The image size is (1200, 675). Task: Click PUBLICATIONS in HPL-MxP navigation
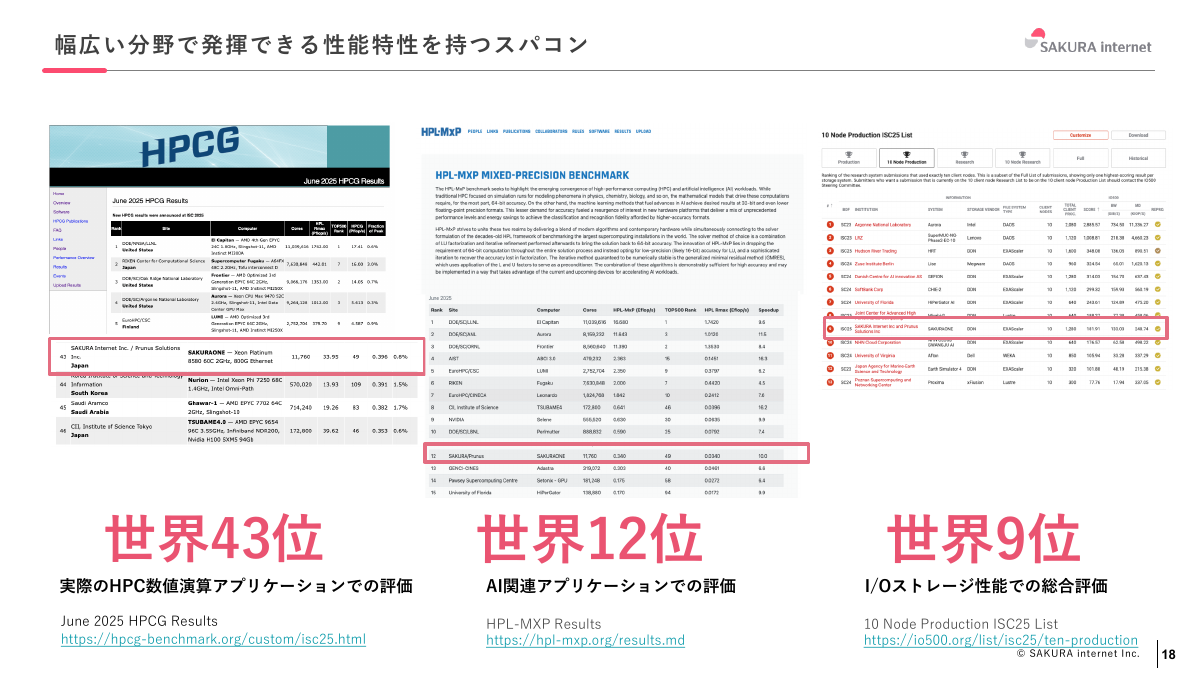pyautogui.click(x=516, y=131)
